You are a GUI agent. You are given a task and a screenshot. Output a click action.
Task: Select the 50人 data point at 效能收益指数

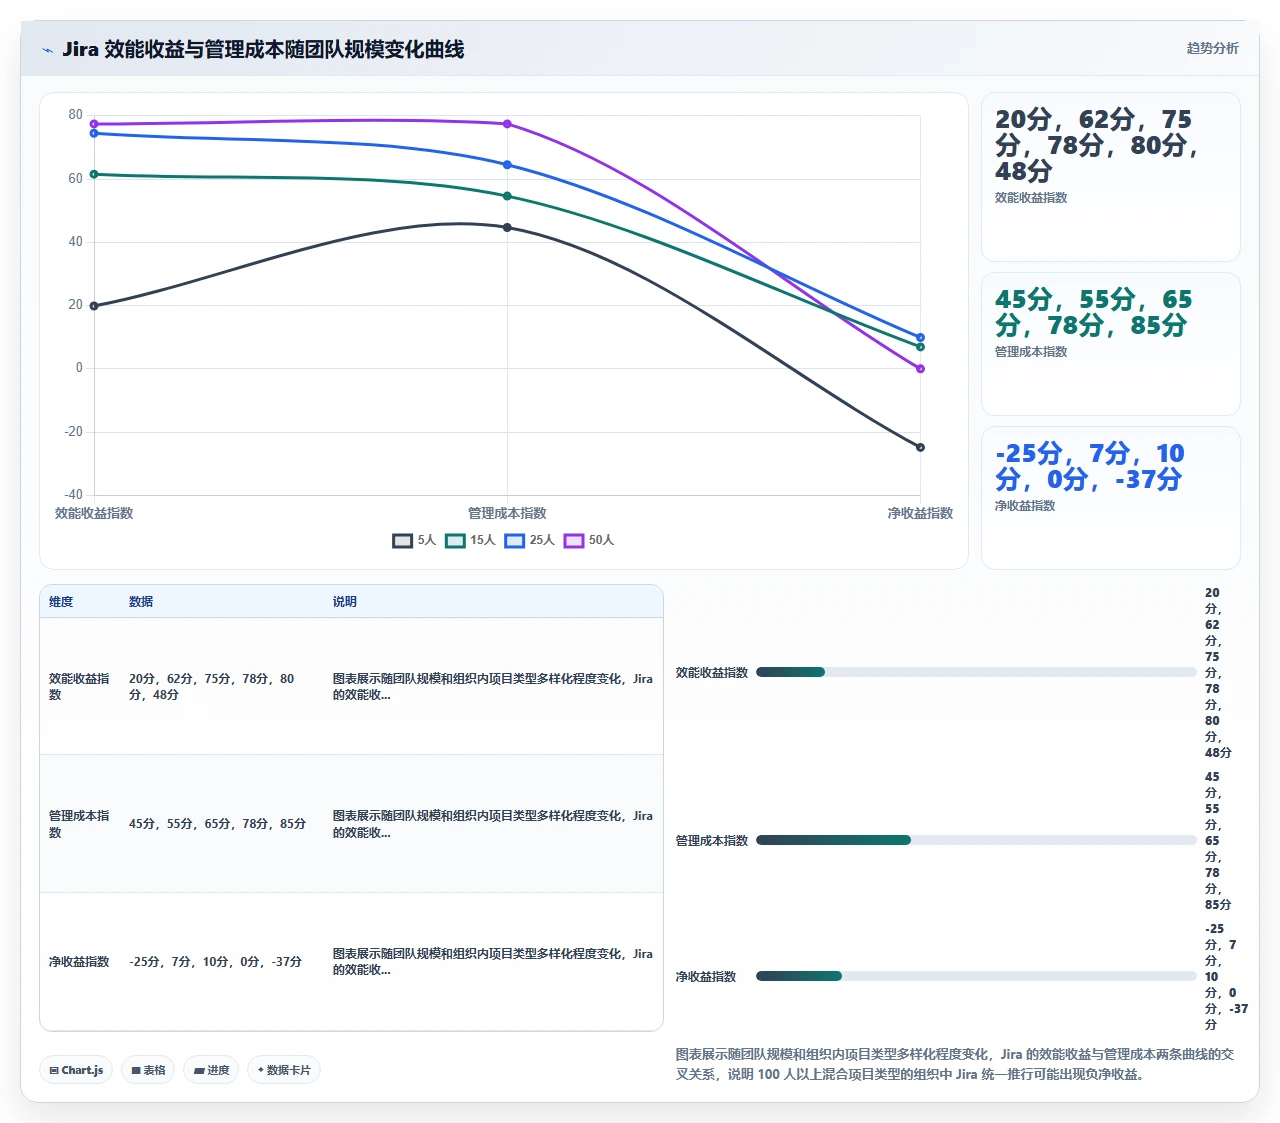94,124
